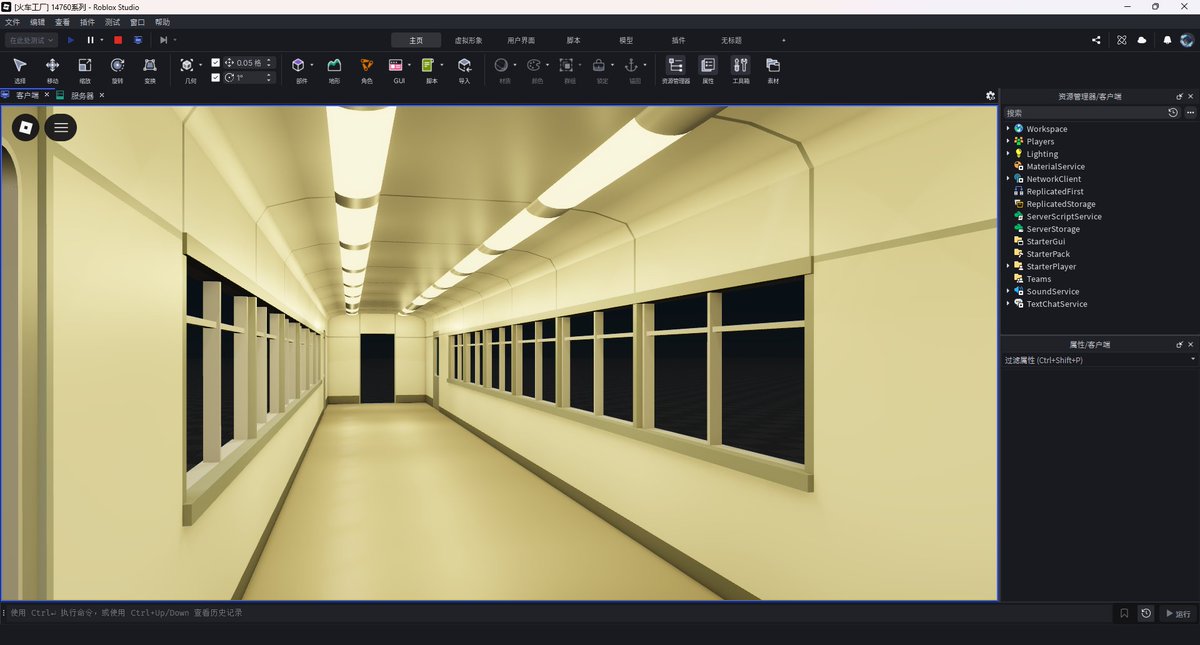
Task: Open the 角色 (Character) tool
Action: [366, 69]
